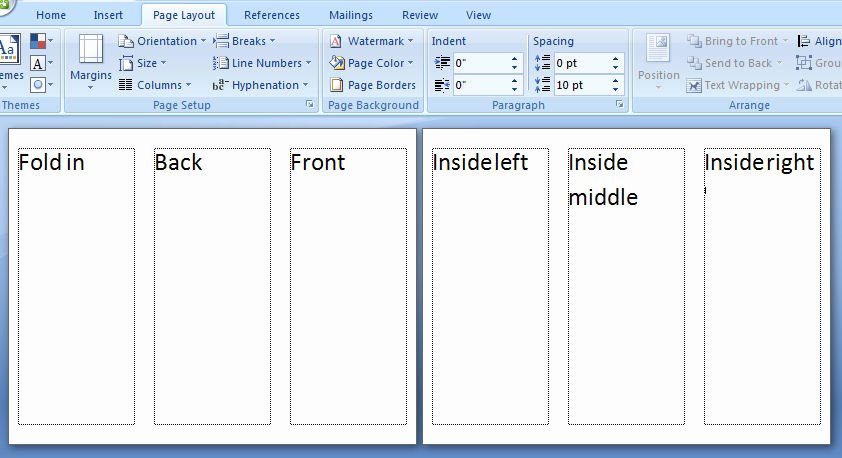Click the indent left icon
Screen dimensions: 842x458
(x=442, y=63)
